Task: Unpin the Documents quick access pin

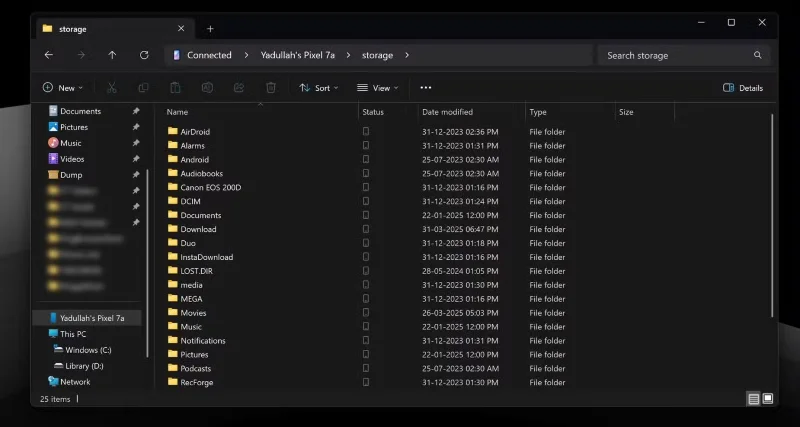Action: click(x=136, y=111)
